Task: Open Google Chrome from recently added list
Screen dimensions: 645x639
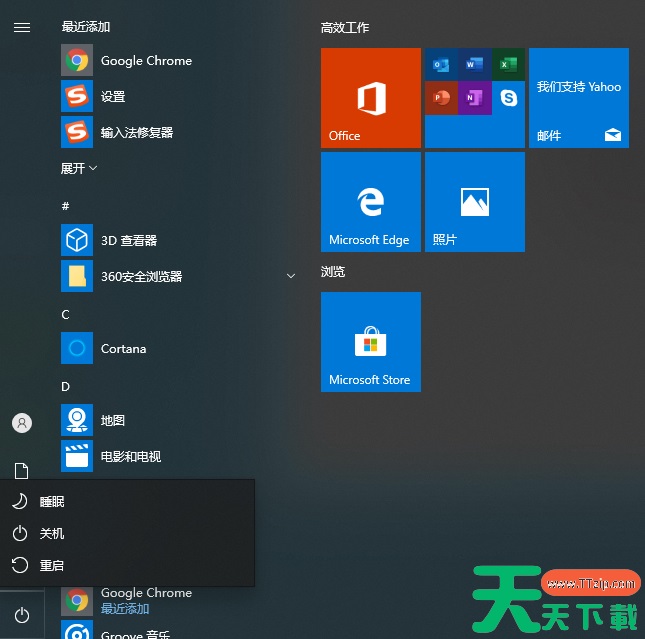Action: coord(146,61)
